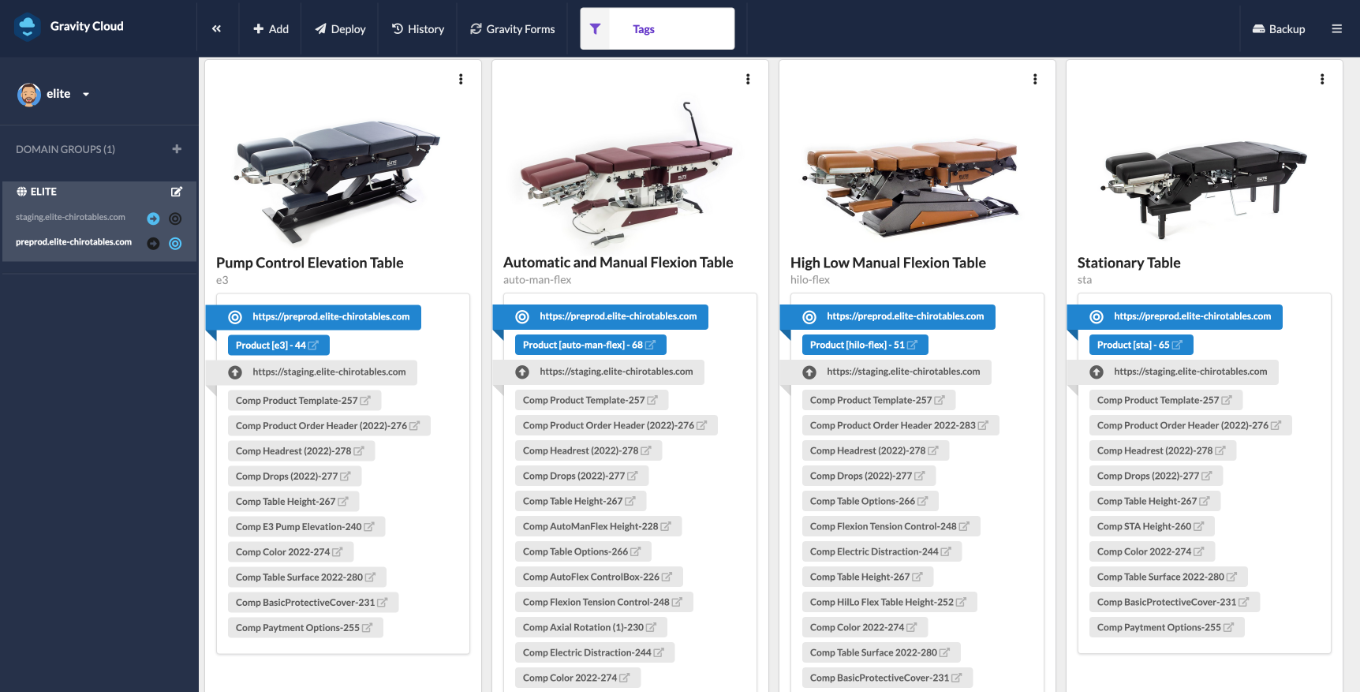The width and height of the screenshot is (1360, 692).
Task: Click the Pump Control Elevation Table title
Action: point(310,263)
